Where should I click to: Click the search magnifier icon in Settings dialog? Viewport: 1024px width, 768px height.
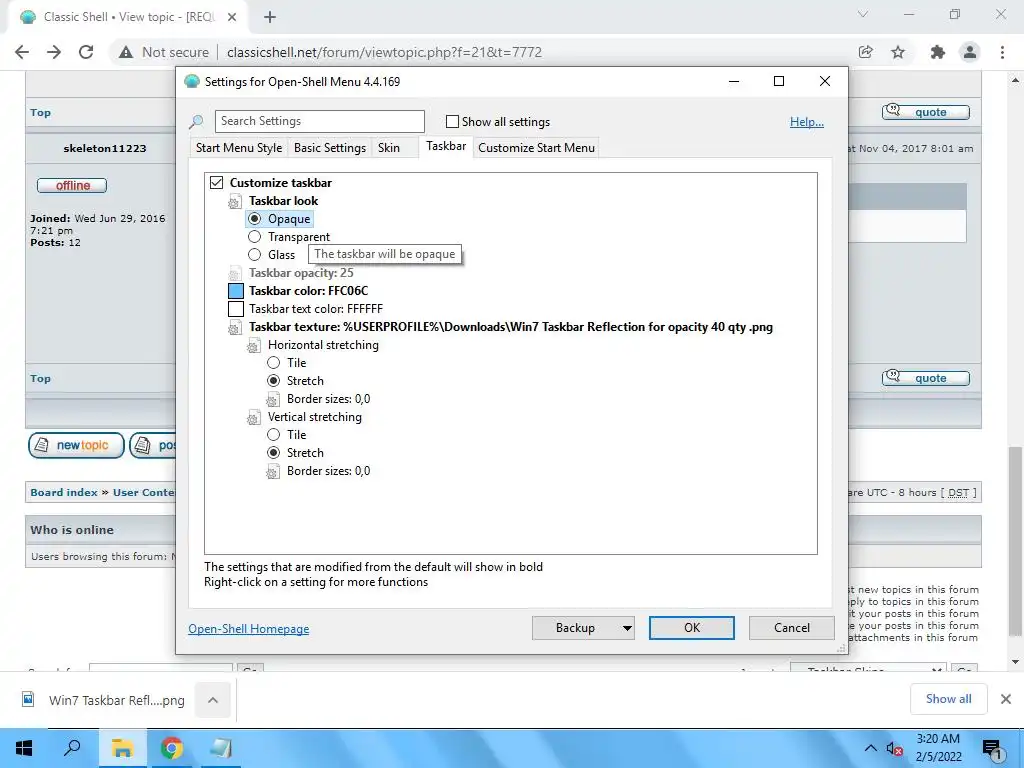coord(196,121)
